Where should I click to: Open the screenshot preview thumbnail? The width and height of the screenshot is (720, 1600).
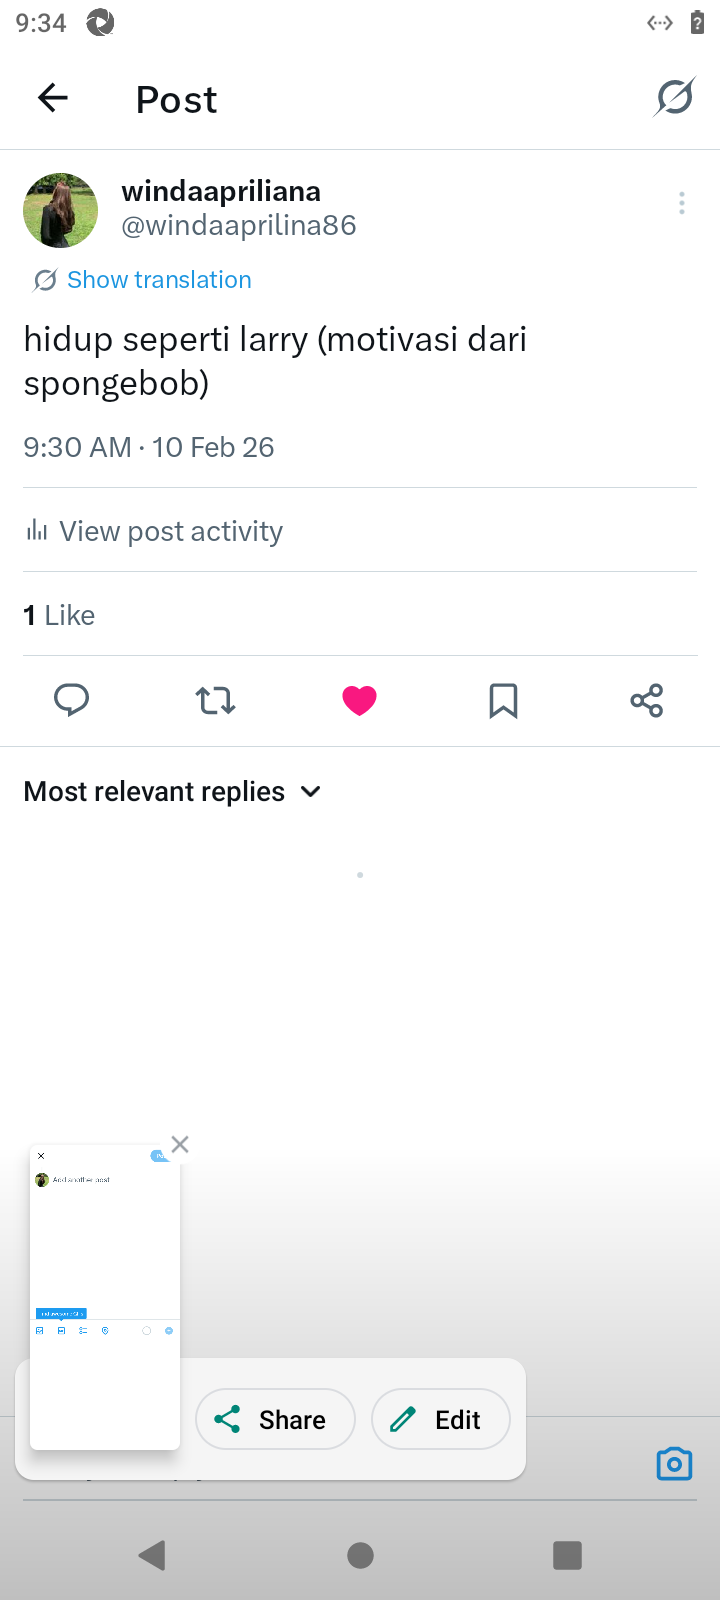pos(105,1297)
